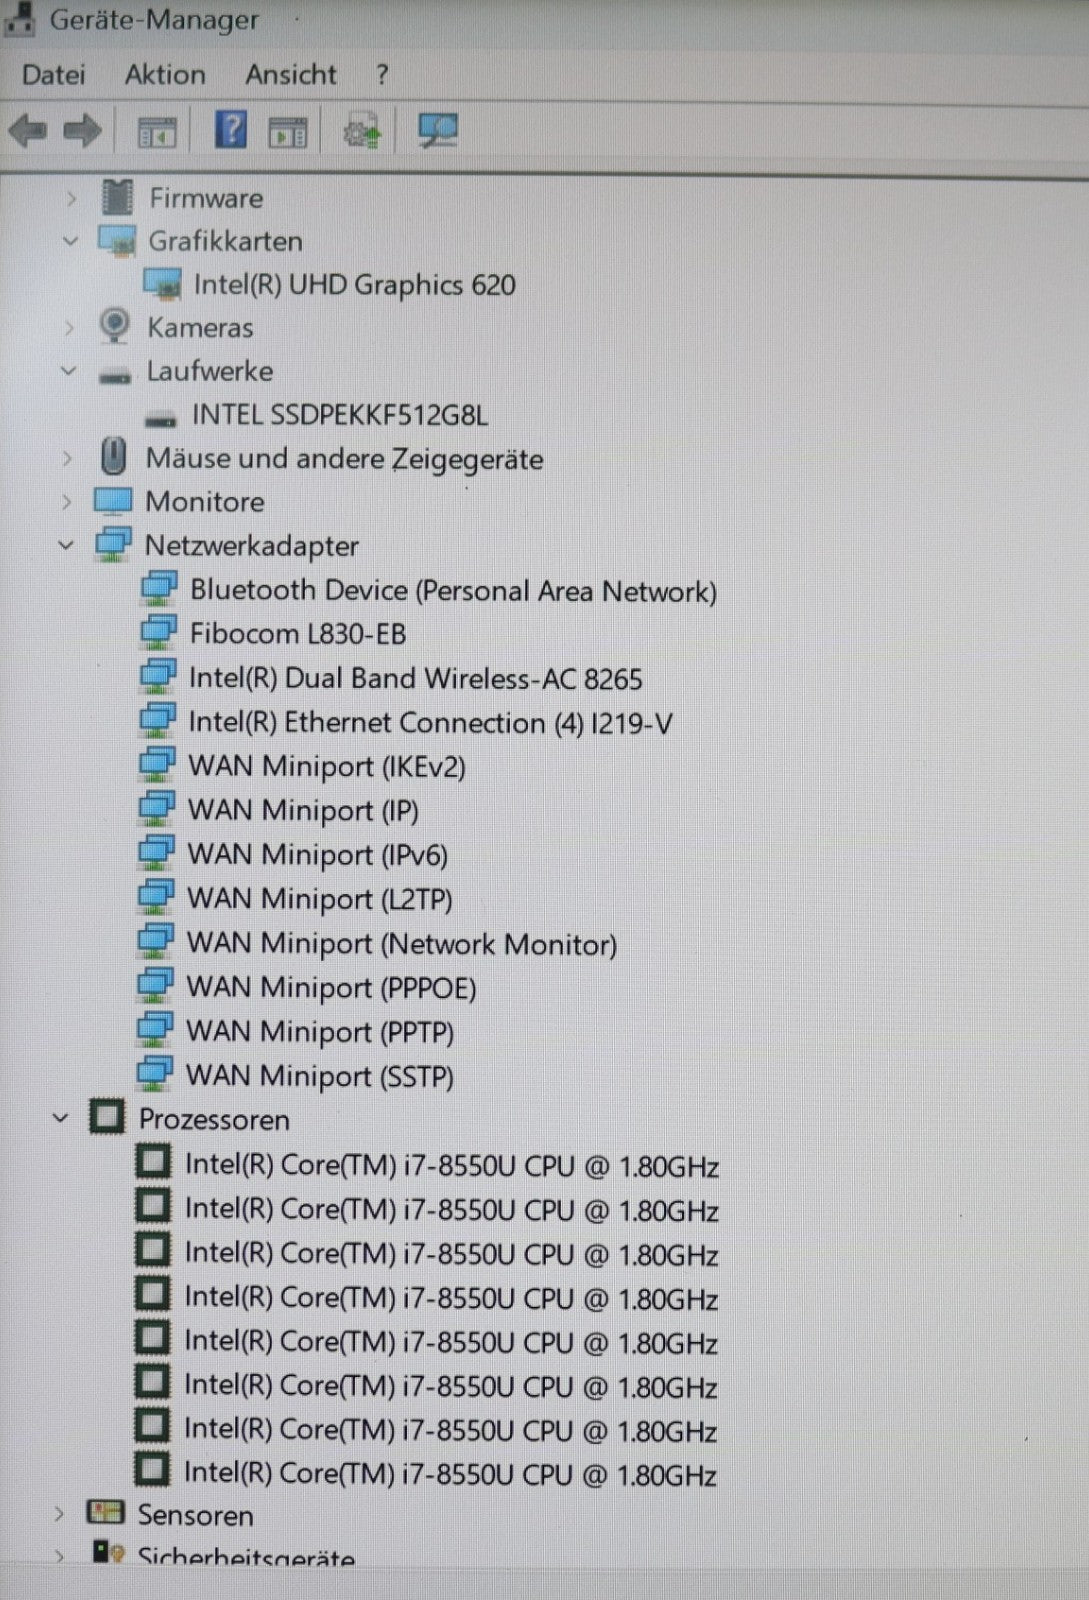The width and height of the screenshot is (1089, 1600).
Task: Open the Ansicht menu
Action: [x=291, y=75]
